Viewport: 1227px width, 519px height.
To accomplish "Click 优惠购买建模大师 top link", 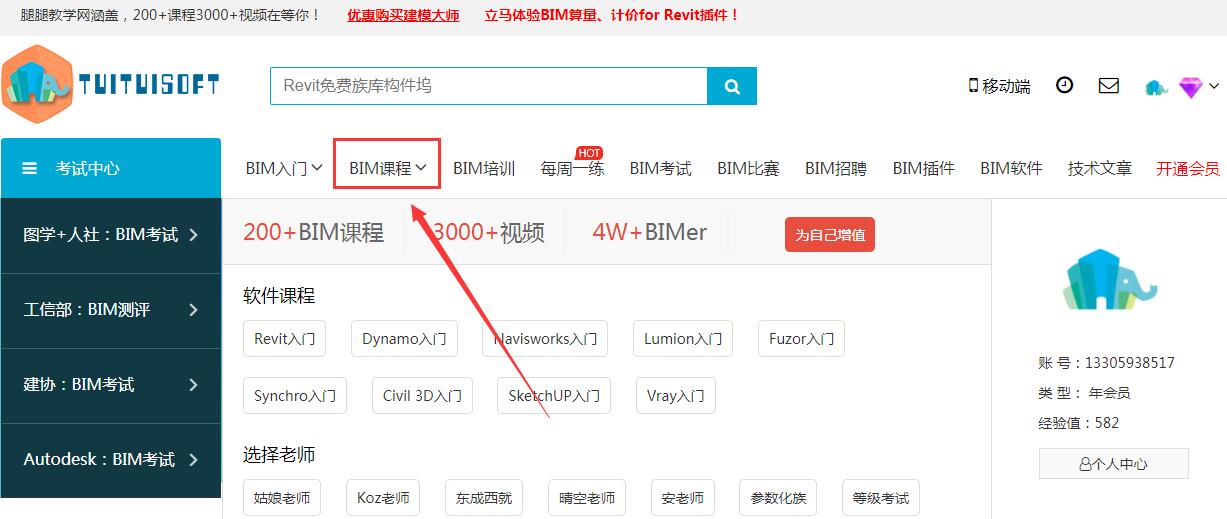I will (403, 15).
